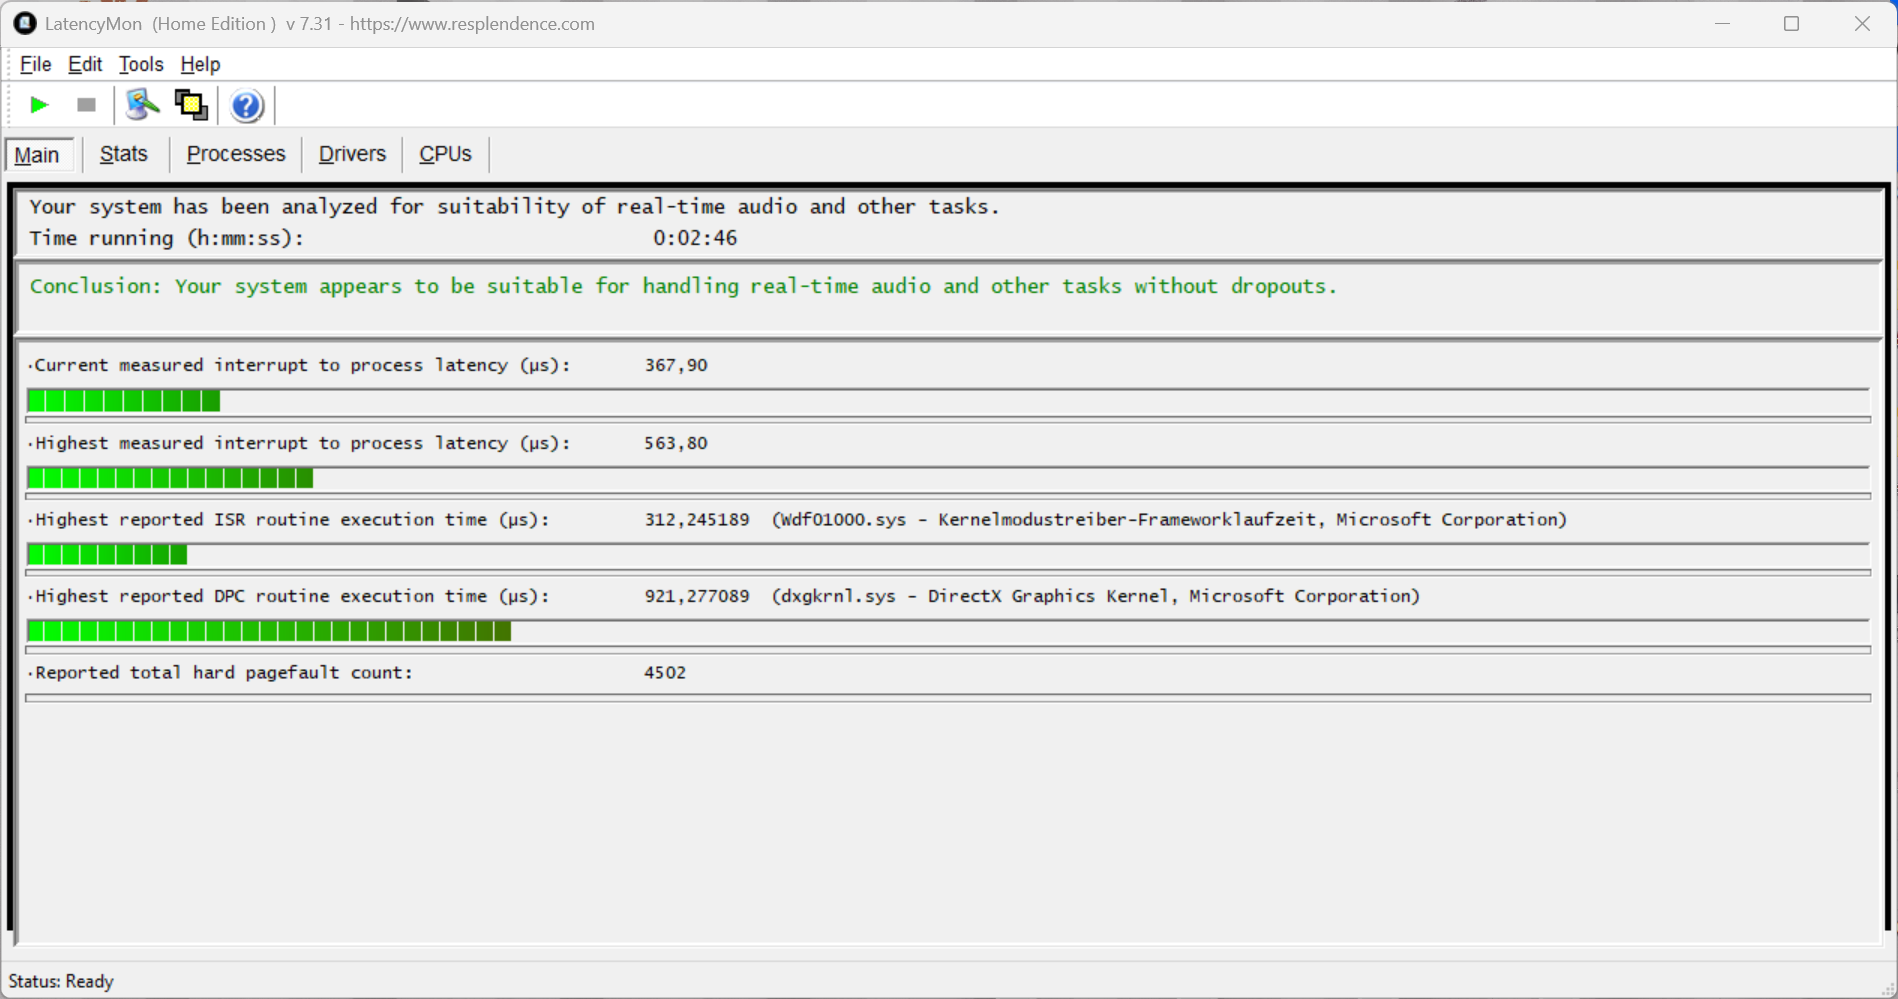Switch to the Processes tab
This screenshot has height=999, width=1898.
pyautogui.click(x=236, y=154)
